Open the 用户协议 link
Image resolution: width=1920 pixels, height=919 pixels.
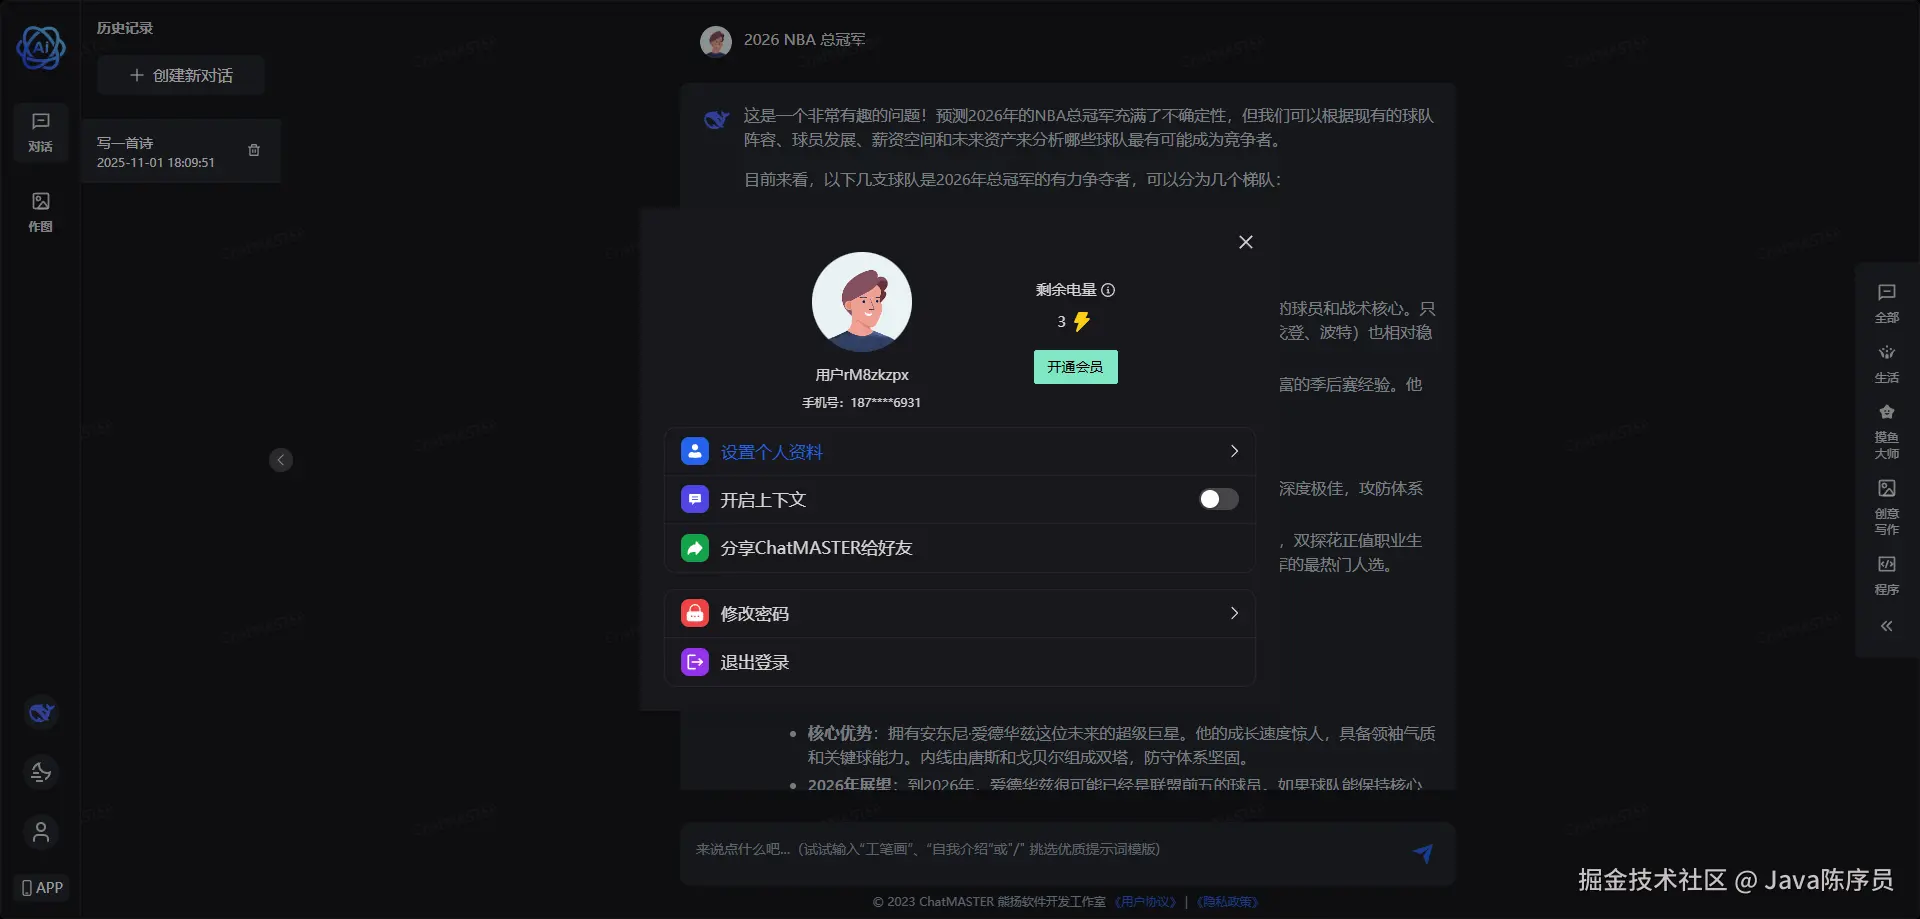pyautogui.click(x=1146, y=902)
